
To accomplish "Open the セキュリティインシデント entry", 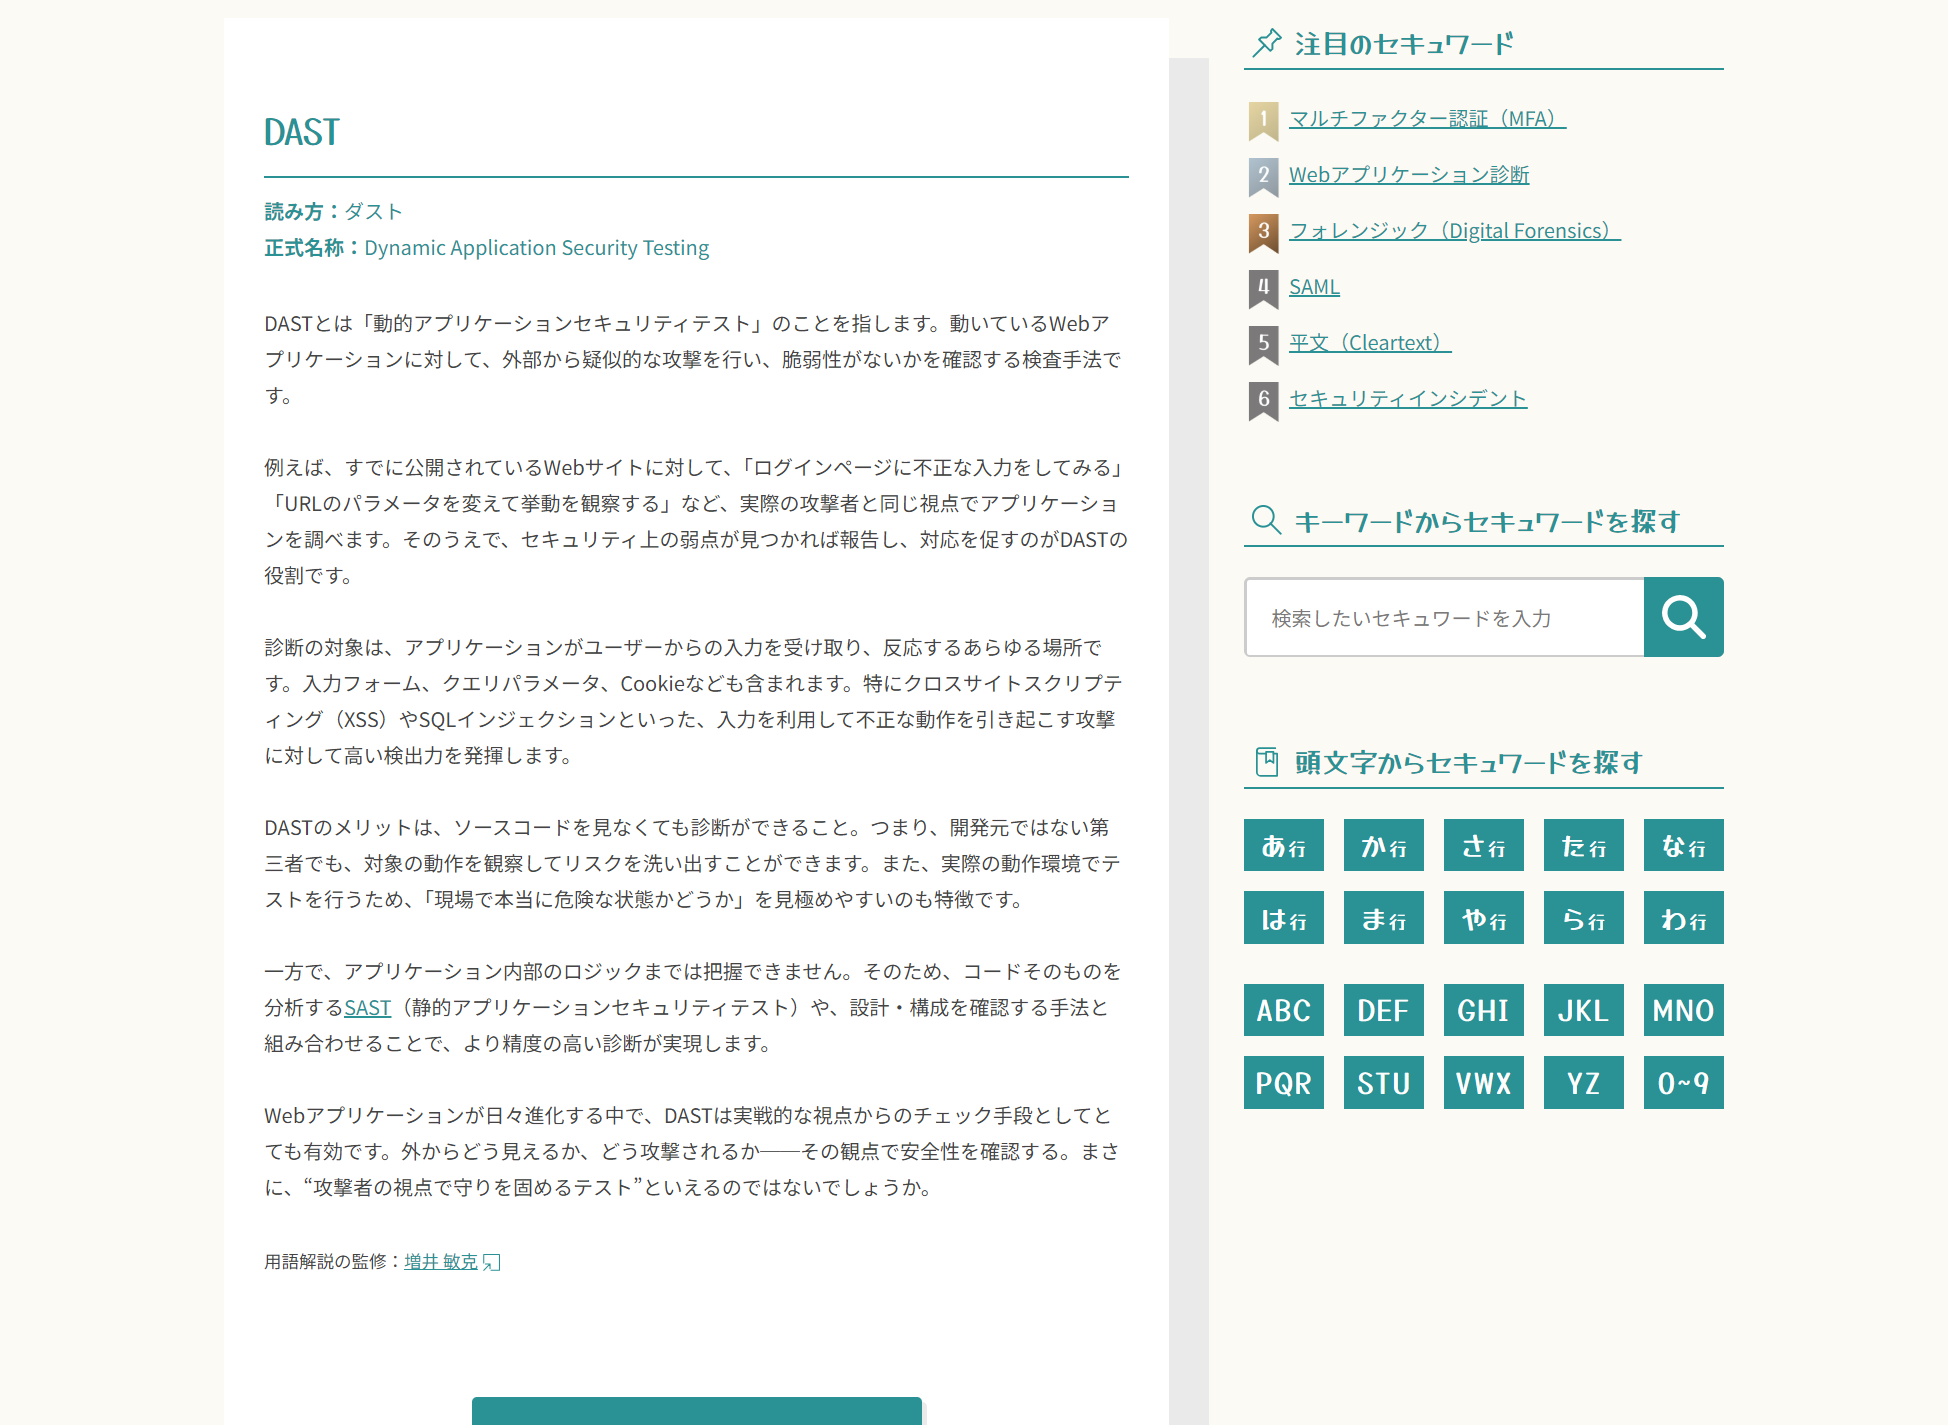I will pyautogui.click(x=1407, y=397).
